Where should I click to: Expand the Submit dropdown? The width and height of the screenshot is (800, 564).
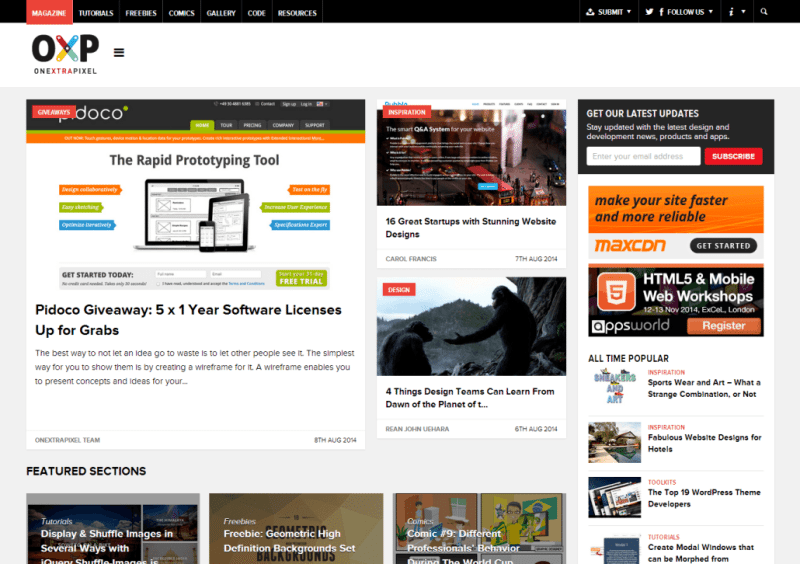click(x=609, y=12)
